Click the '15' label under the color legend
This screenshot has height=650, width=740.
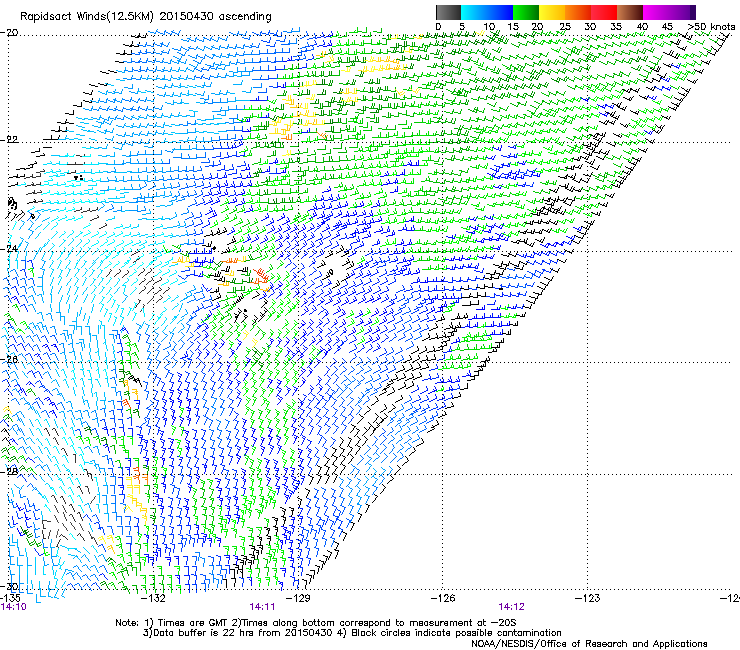click(513, 27)
